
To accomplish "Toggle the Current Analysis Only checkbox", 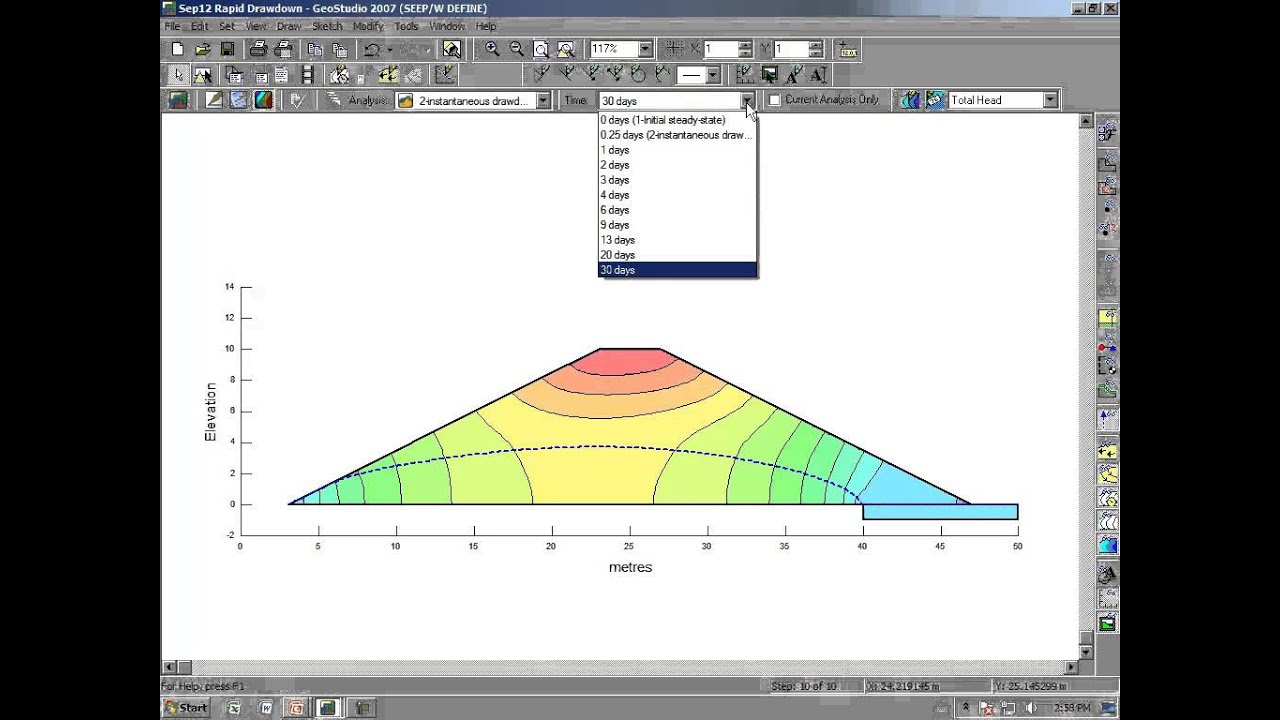I will (x=774, y=100).
